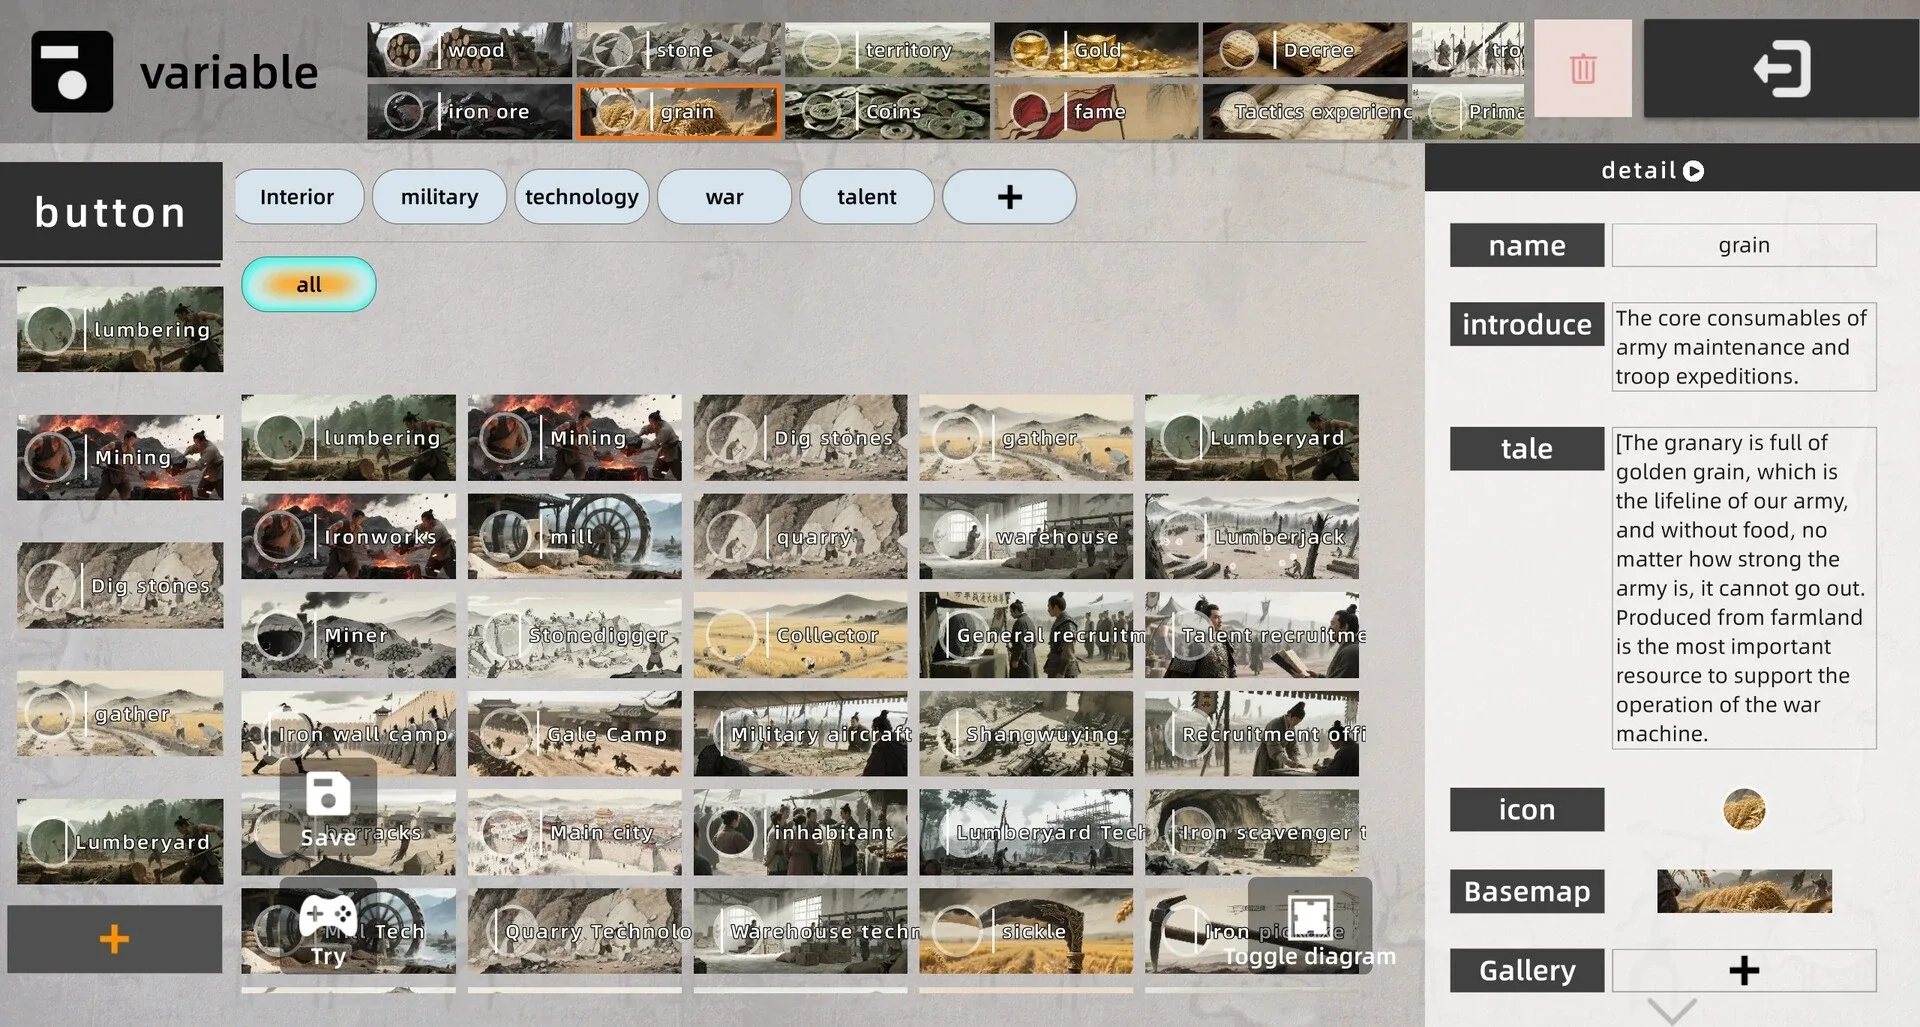This screenshot has width=1920, height=1027.
Task: Add a new button with orange plus
Action: click(114, 939)
